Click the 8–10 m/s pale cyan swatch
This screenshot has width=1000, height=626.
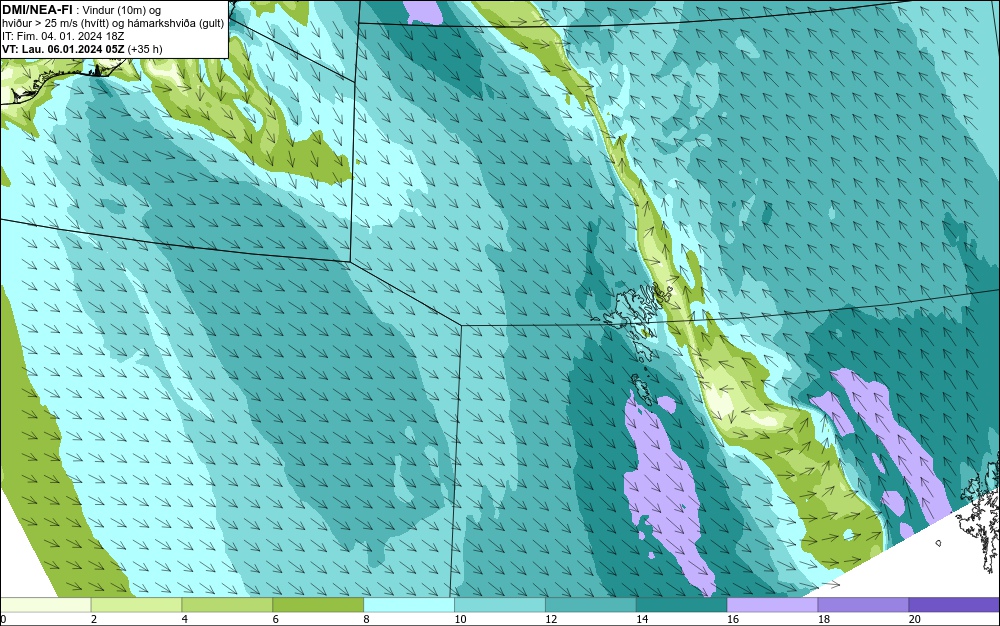click(x=409, y=605)
